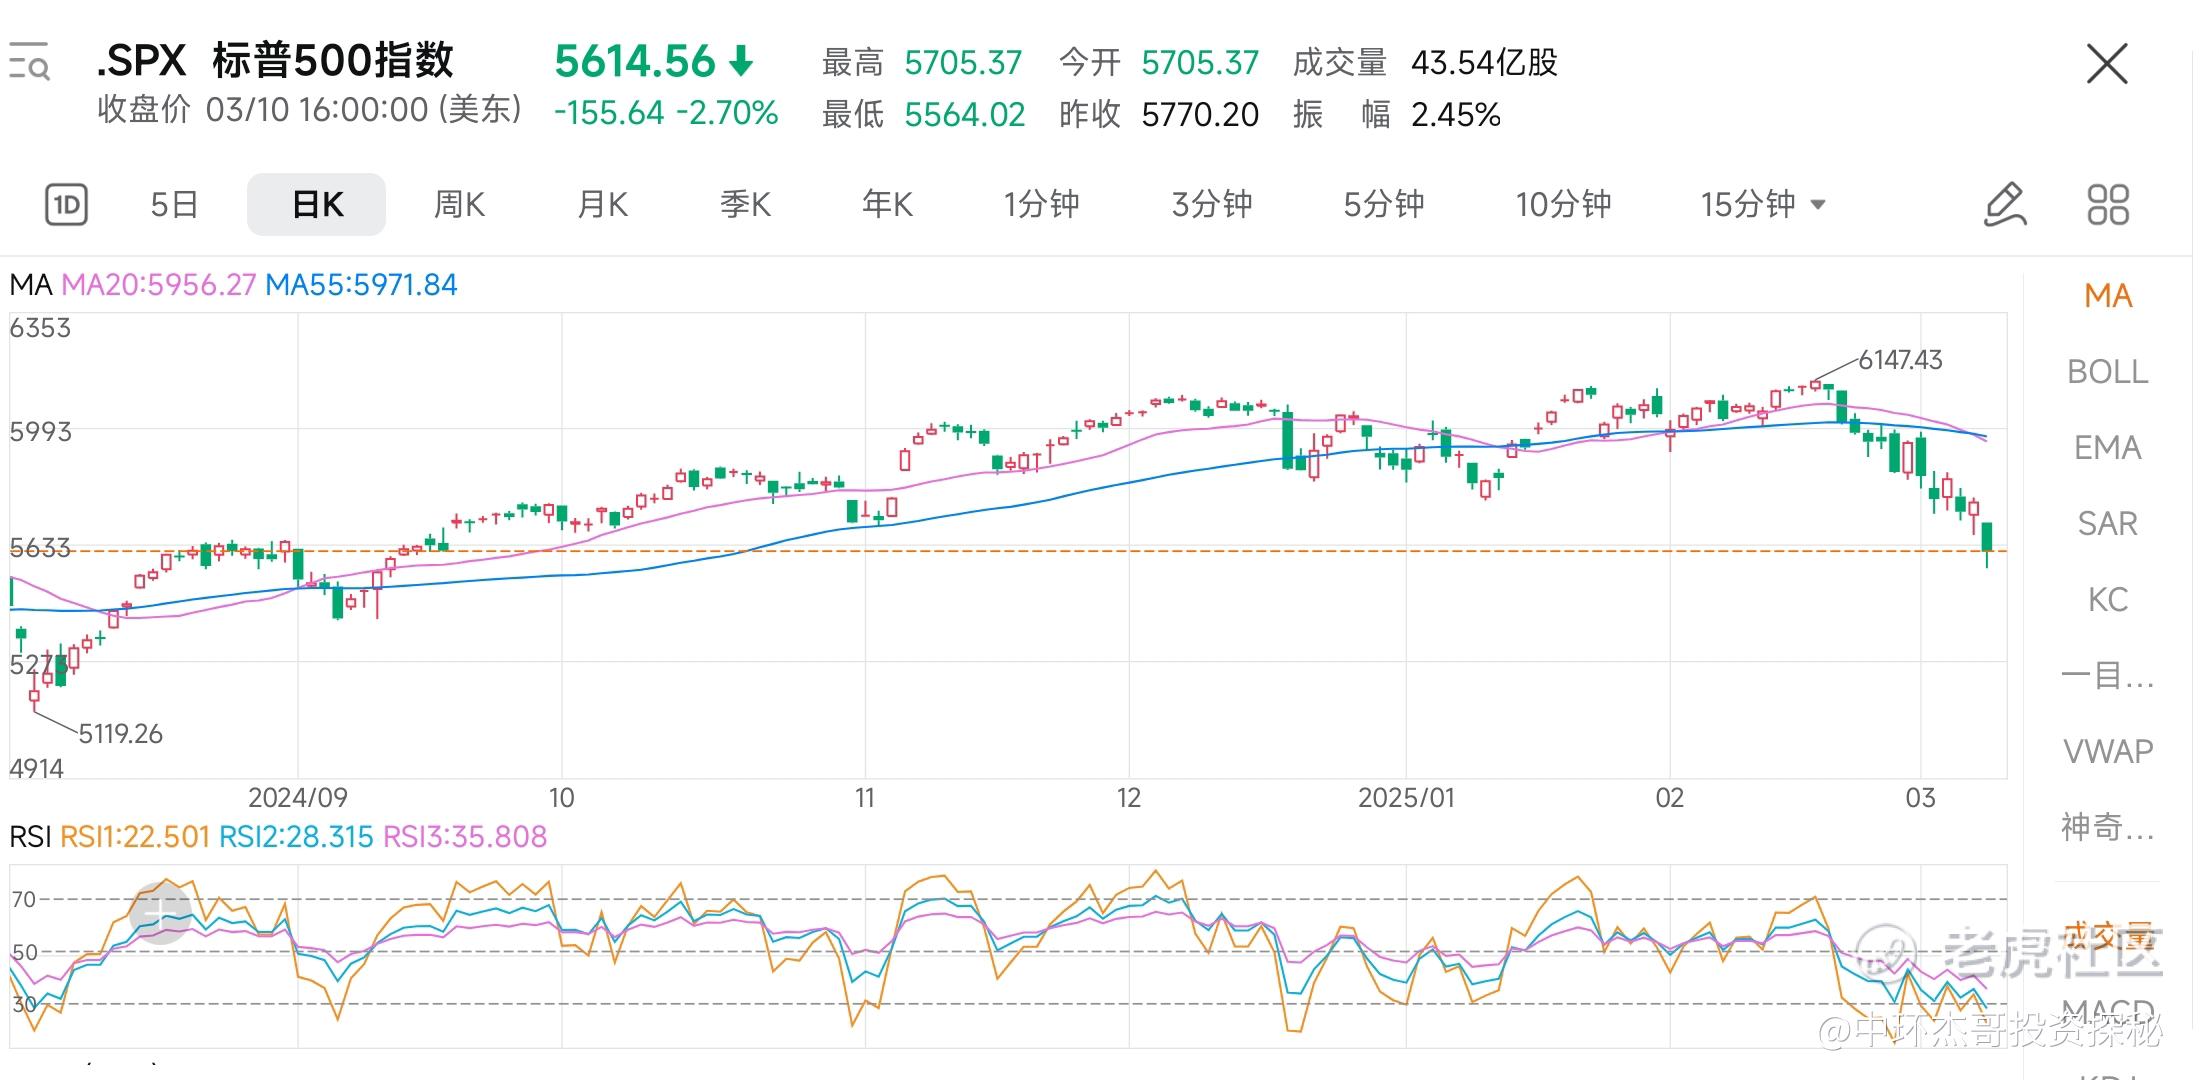Click the latest candlestick on chart

[x=1987, y=537]
